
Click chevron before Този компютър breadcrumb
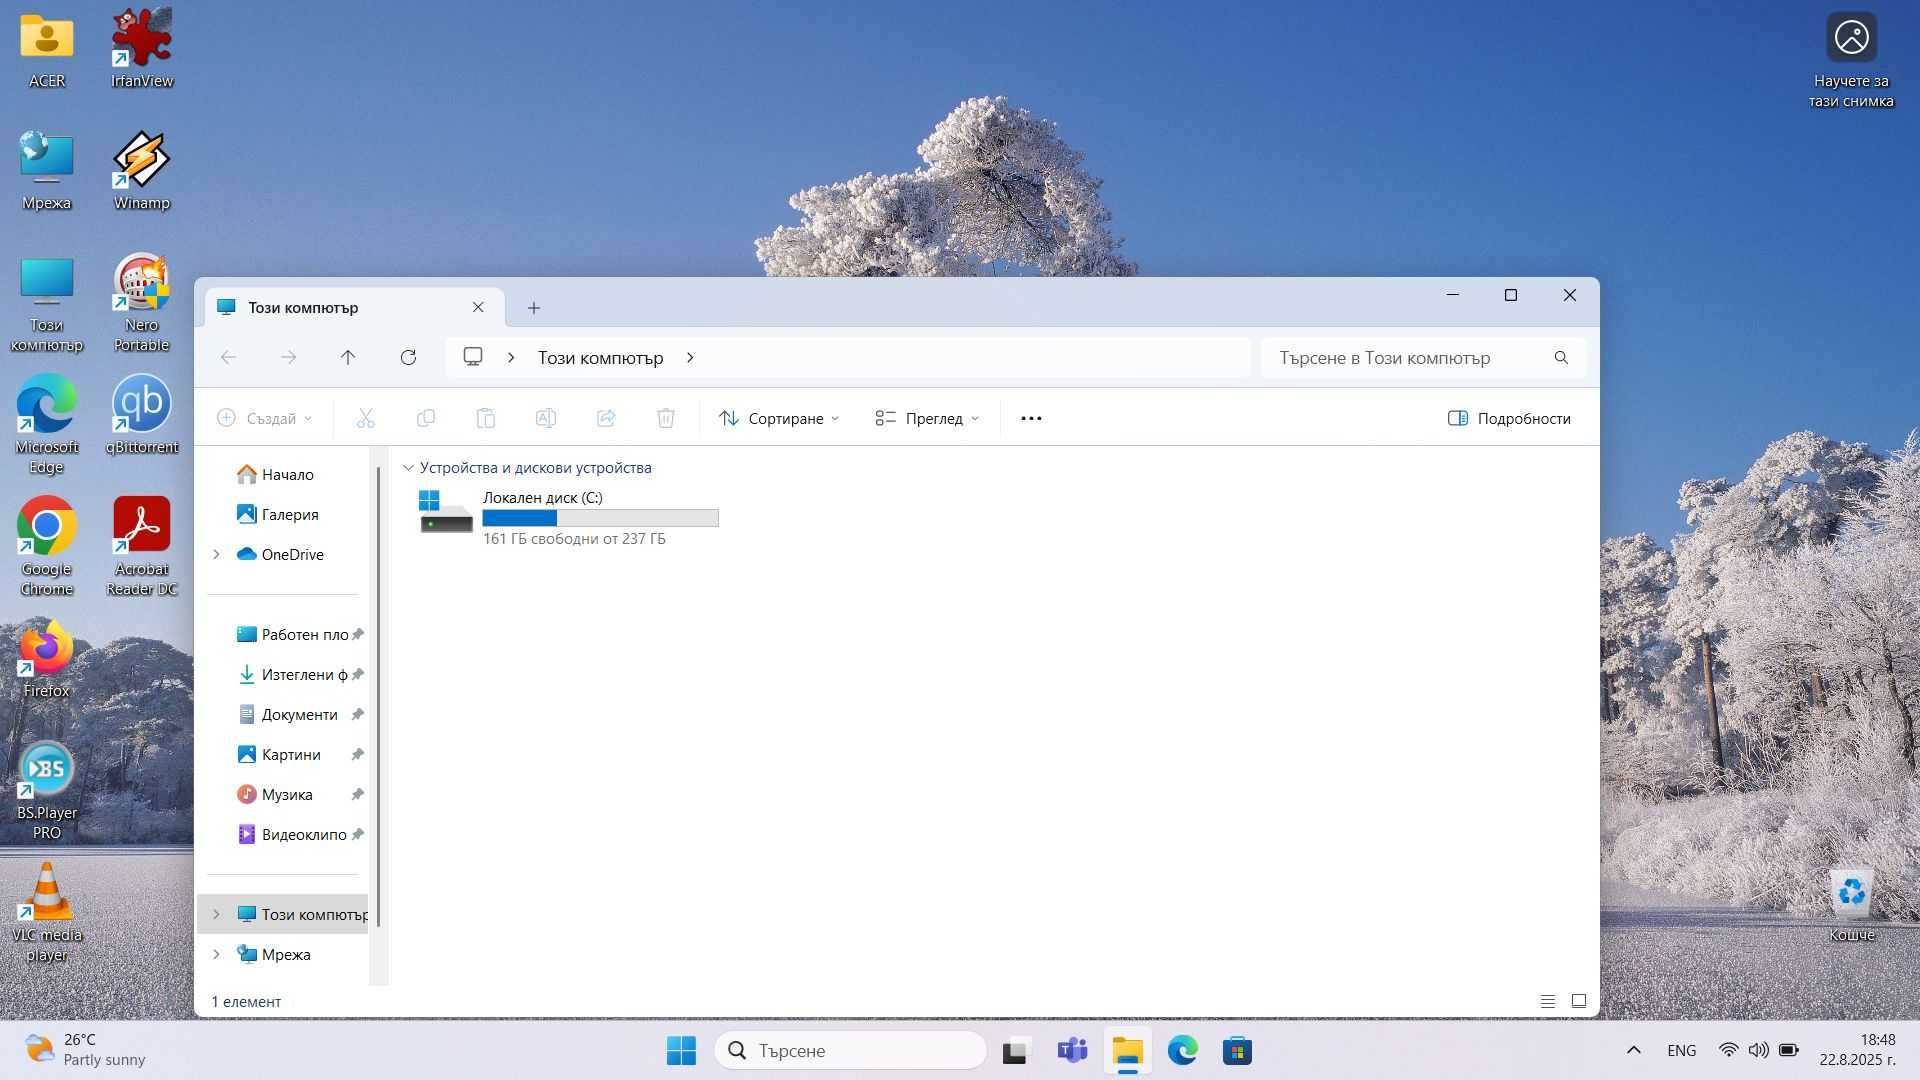tap(511, 358)
